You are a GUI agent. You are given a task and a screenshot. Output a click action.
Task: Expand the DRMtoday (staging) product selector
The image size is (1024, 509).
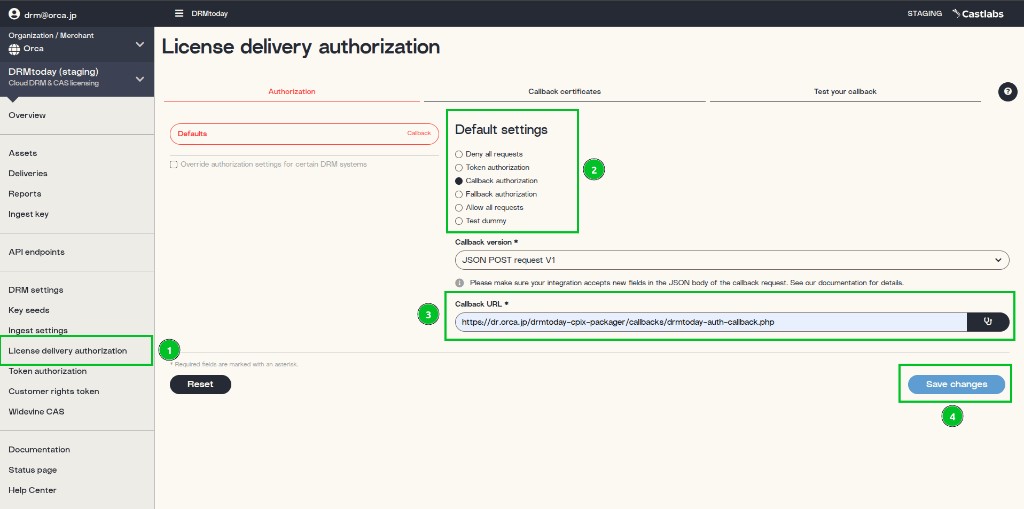point(77,77)
